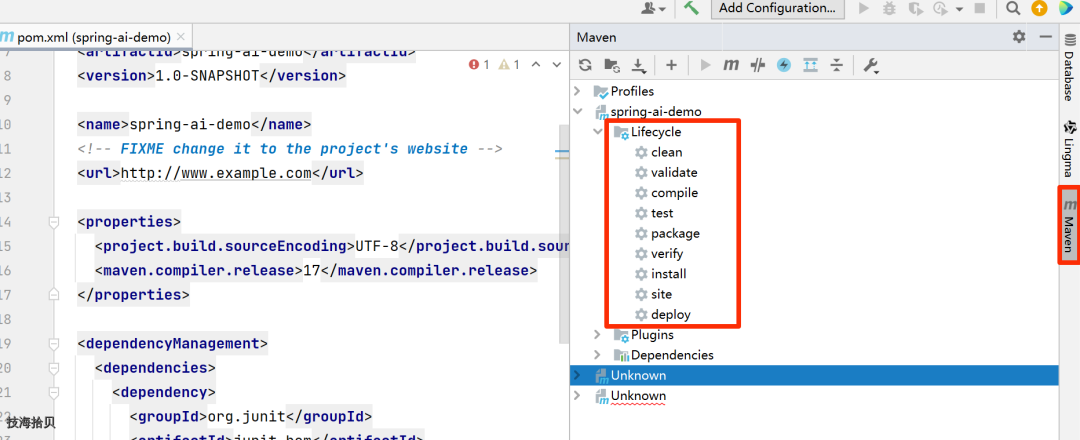The height and width of the screenshot is (440, 1080).
Task: Click the yellow warning count indicator
Action: coord(509,65)
